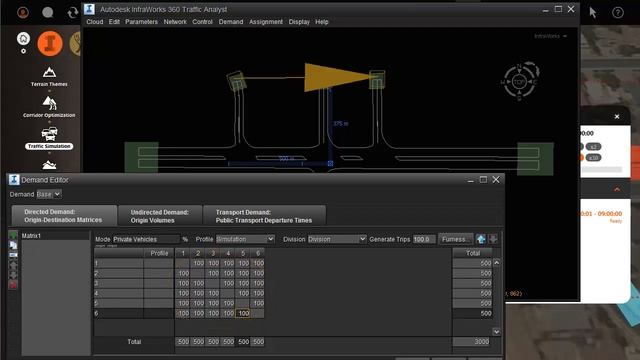Click the Profile column header
640x360 pixels.
(159, 253)
